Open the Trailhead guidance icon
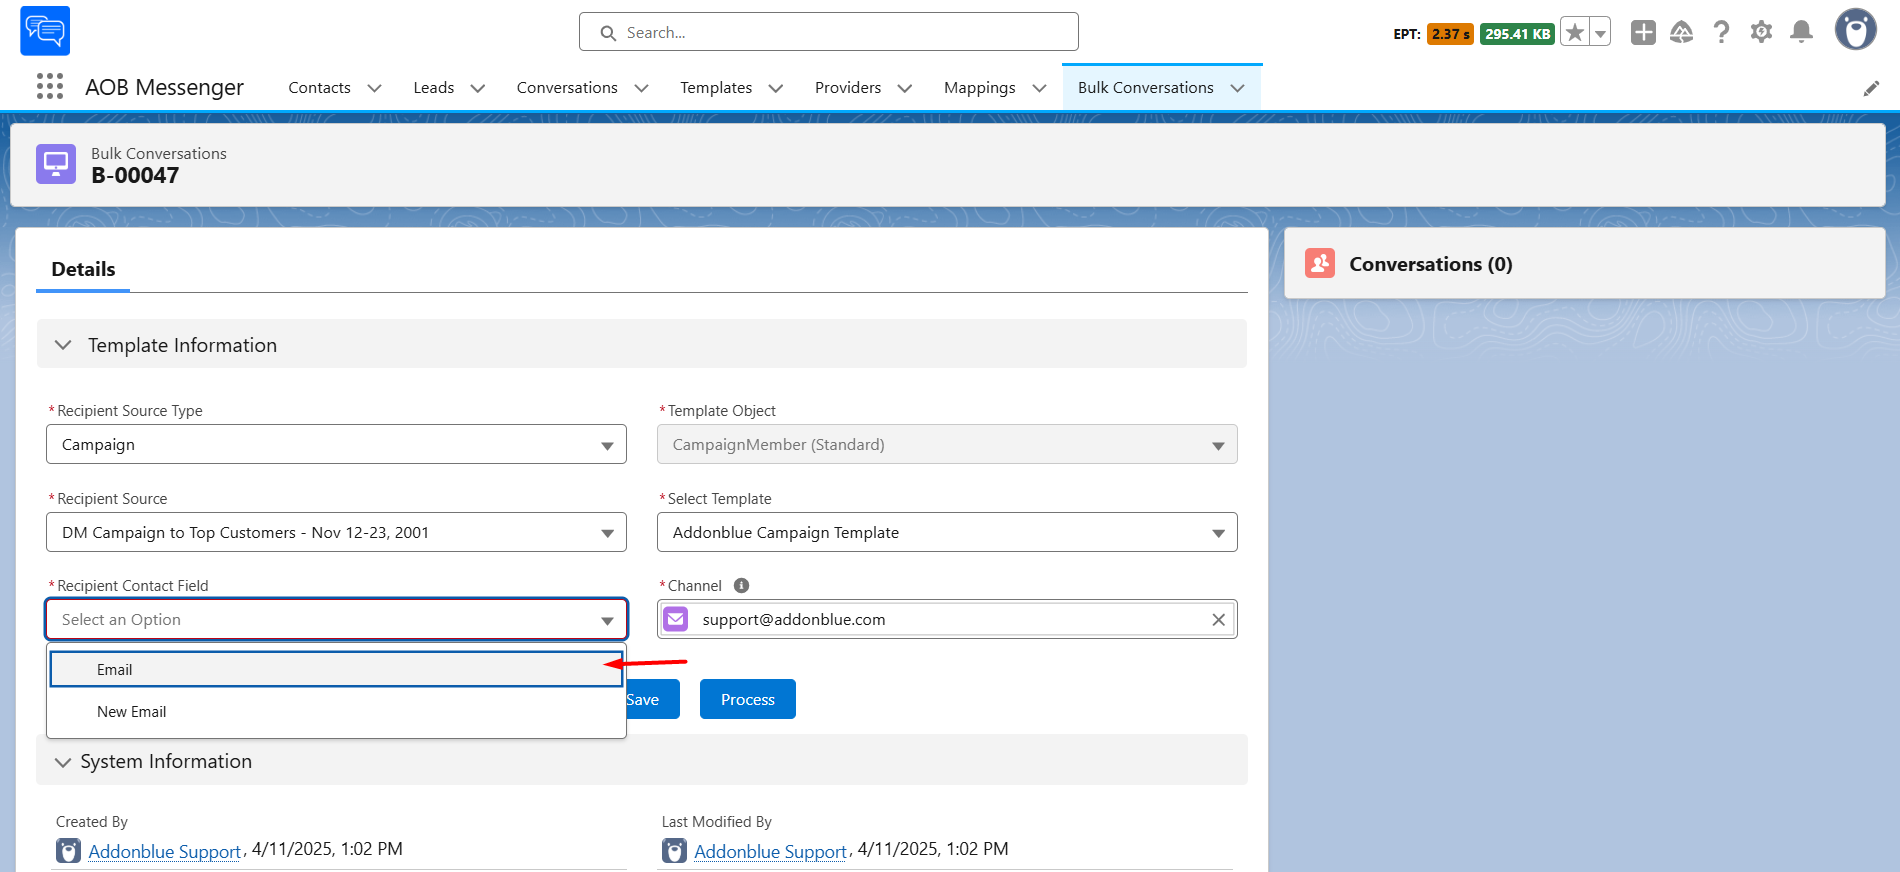Viewport: 1900px width, 872px height. (1682, 33)
